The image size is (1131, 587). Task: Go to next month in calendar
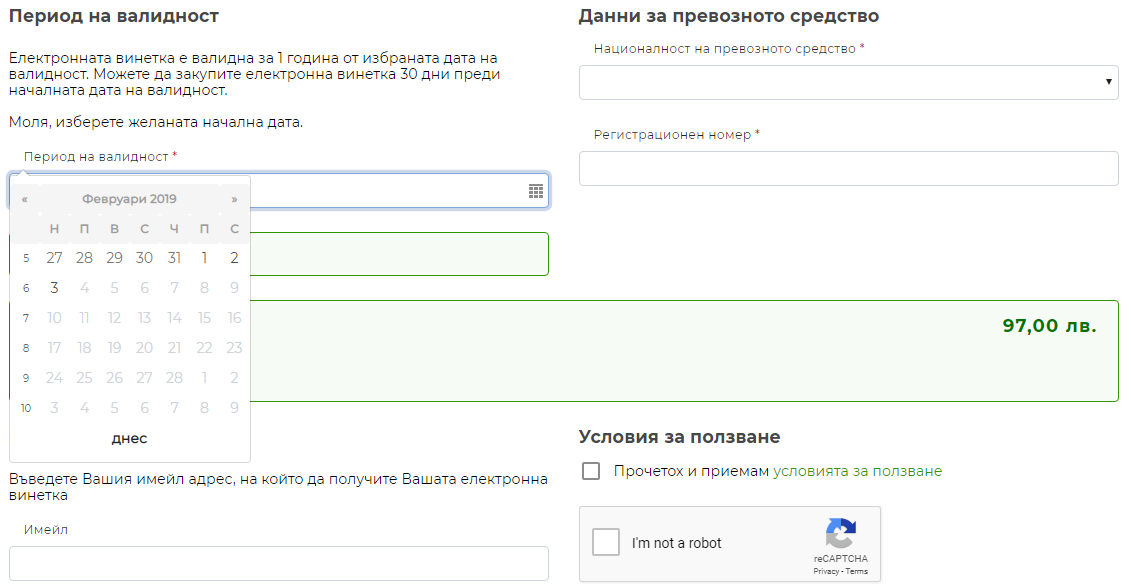point(235,199)
